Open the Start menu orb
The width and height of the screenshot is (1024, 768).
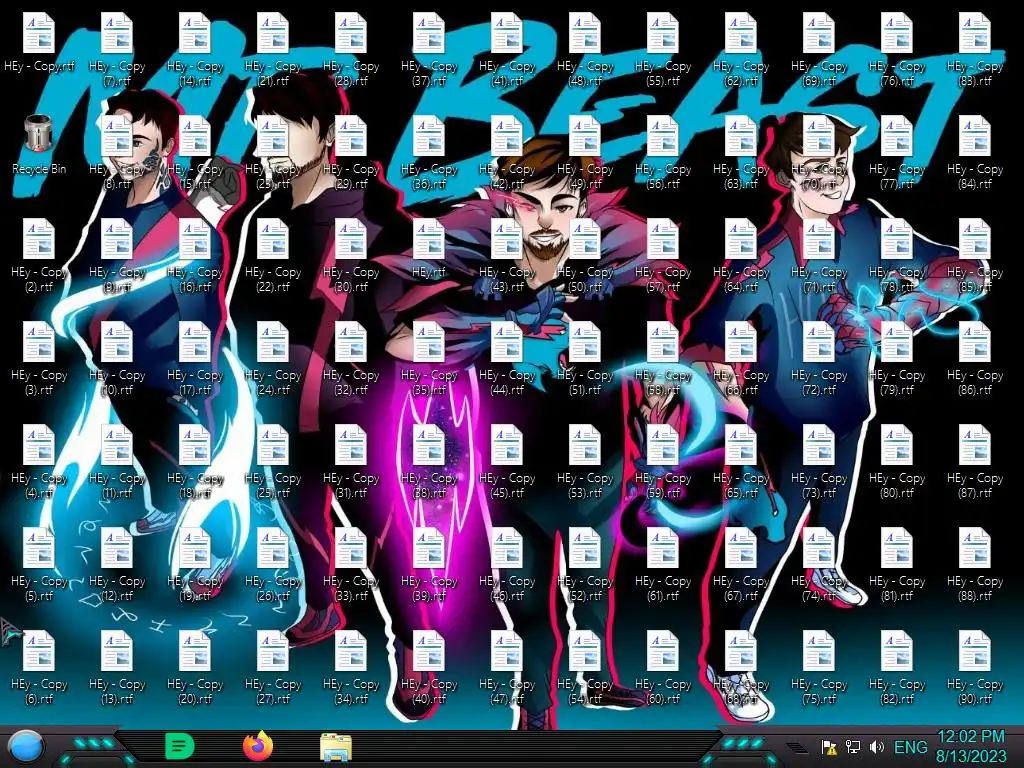[x=25, y=746]
